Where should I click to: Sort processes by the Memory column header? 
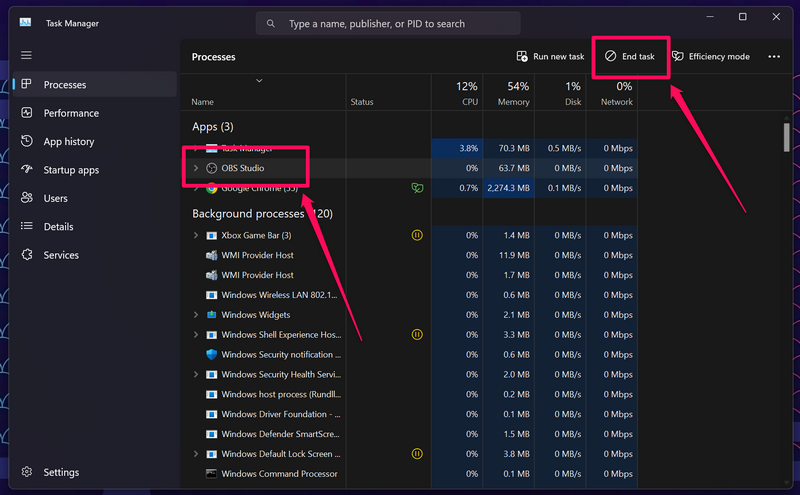coord(511,93)
